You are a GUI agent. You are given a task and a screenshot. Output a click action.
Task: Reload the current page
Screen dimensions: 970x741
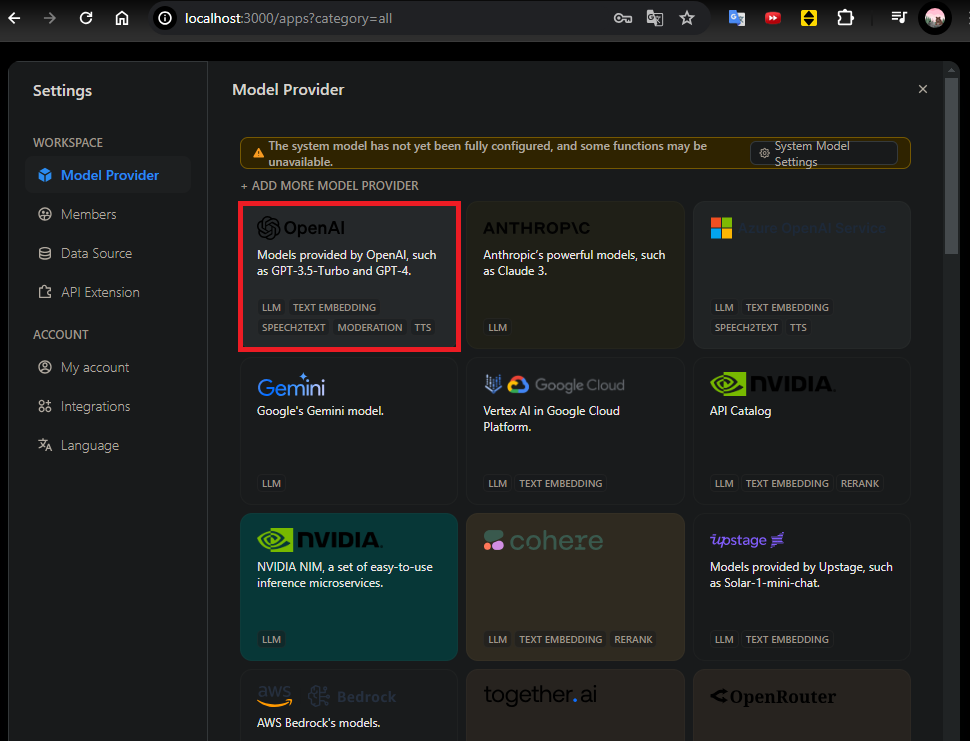click(86, 19)
